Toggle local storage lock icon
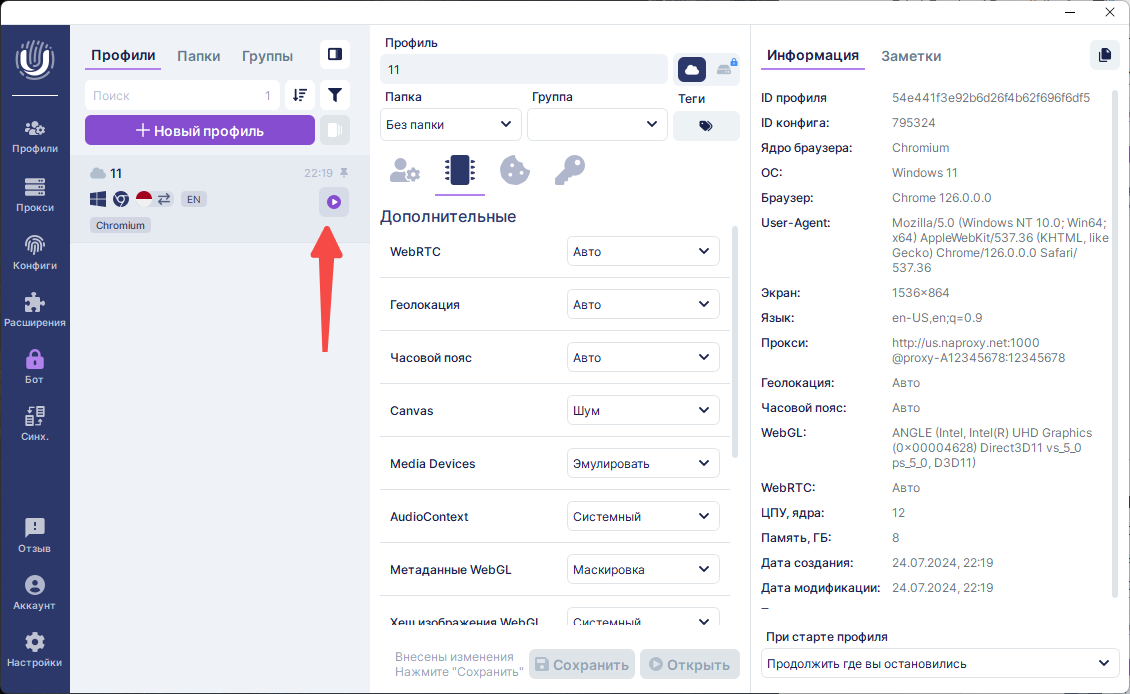 pos(725,69)
